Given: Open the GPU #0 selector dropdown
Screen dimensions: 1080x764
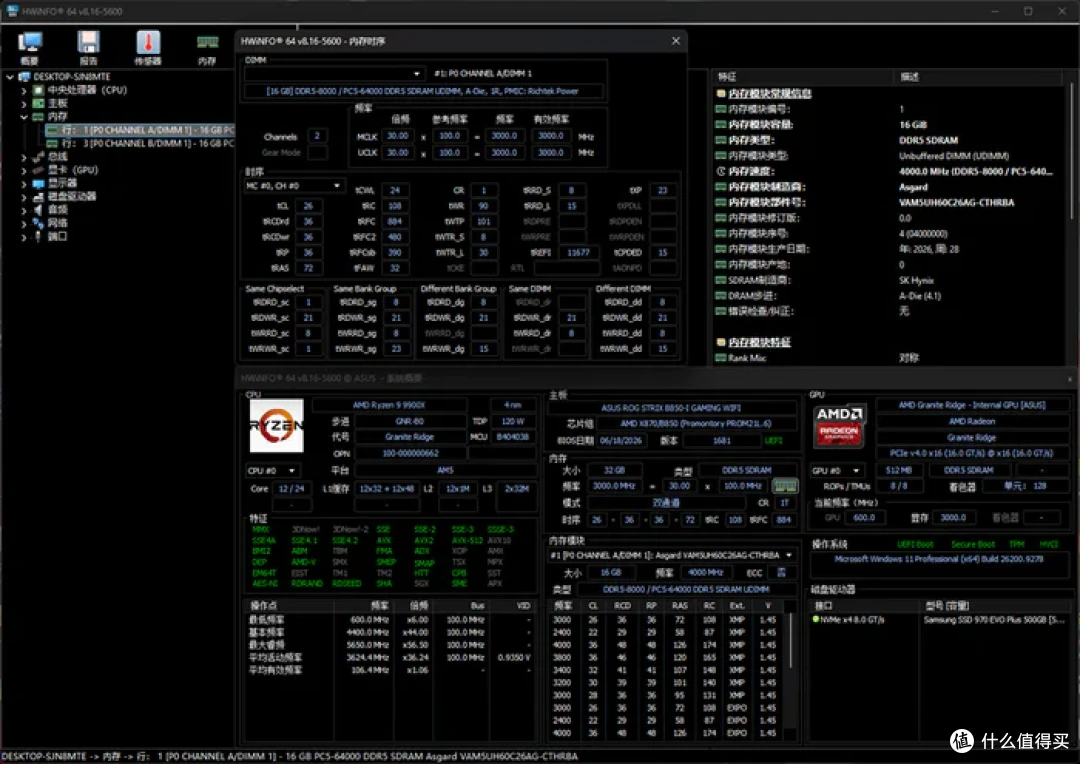Looking at the screenshot, I should point(838,471).
